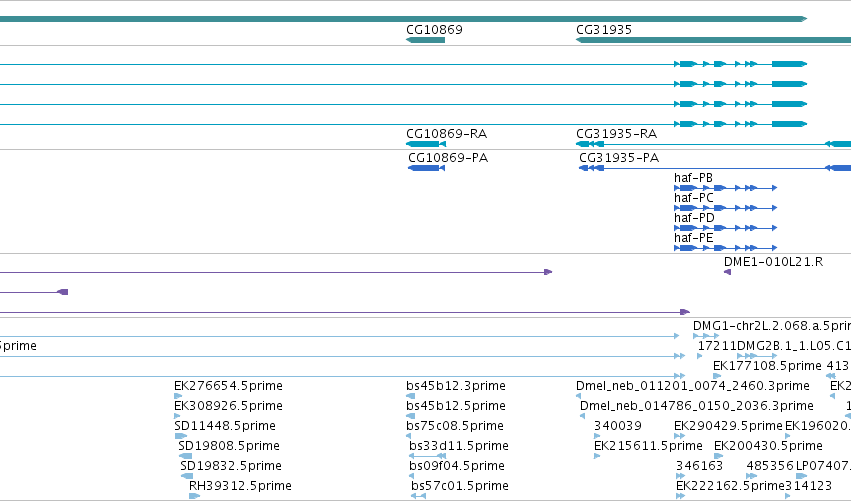Image resolution: width=851 pixels, height=501 pixels.
Task: Click the haf-PC feature label
Action: pos(694,198)
